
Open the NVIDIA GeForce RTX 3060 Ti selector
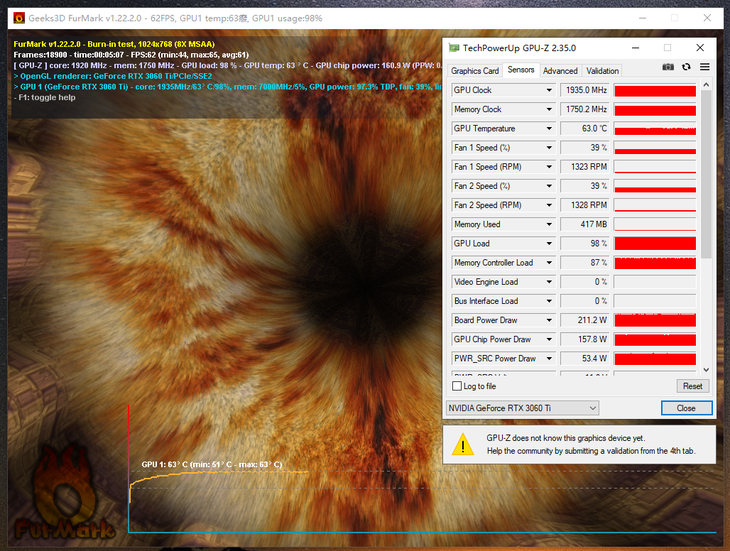pos(522,408)
